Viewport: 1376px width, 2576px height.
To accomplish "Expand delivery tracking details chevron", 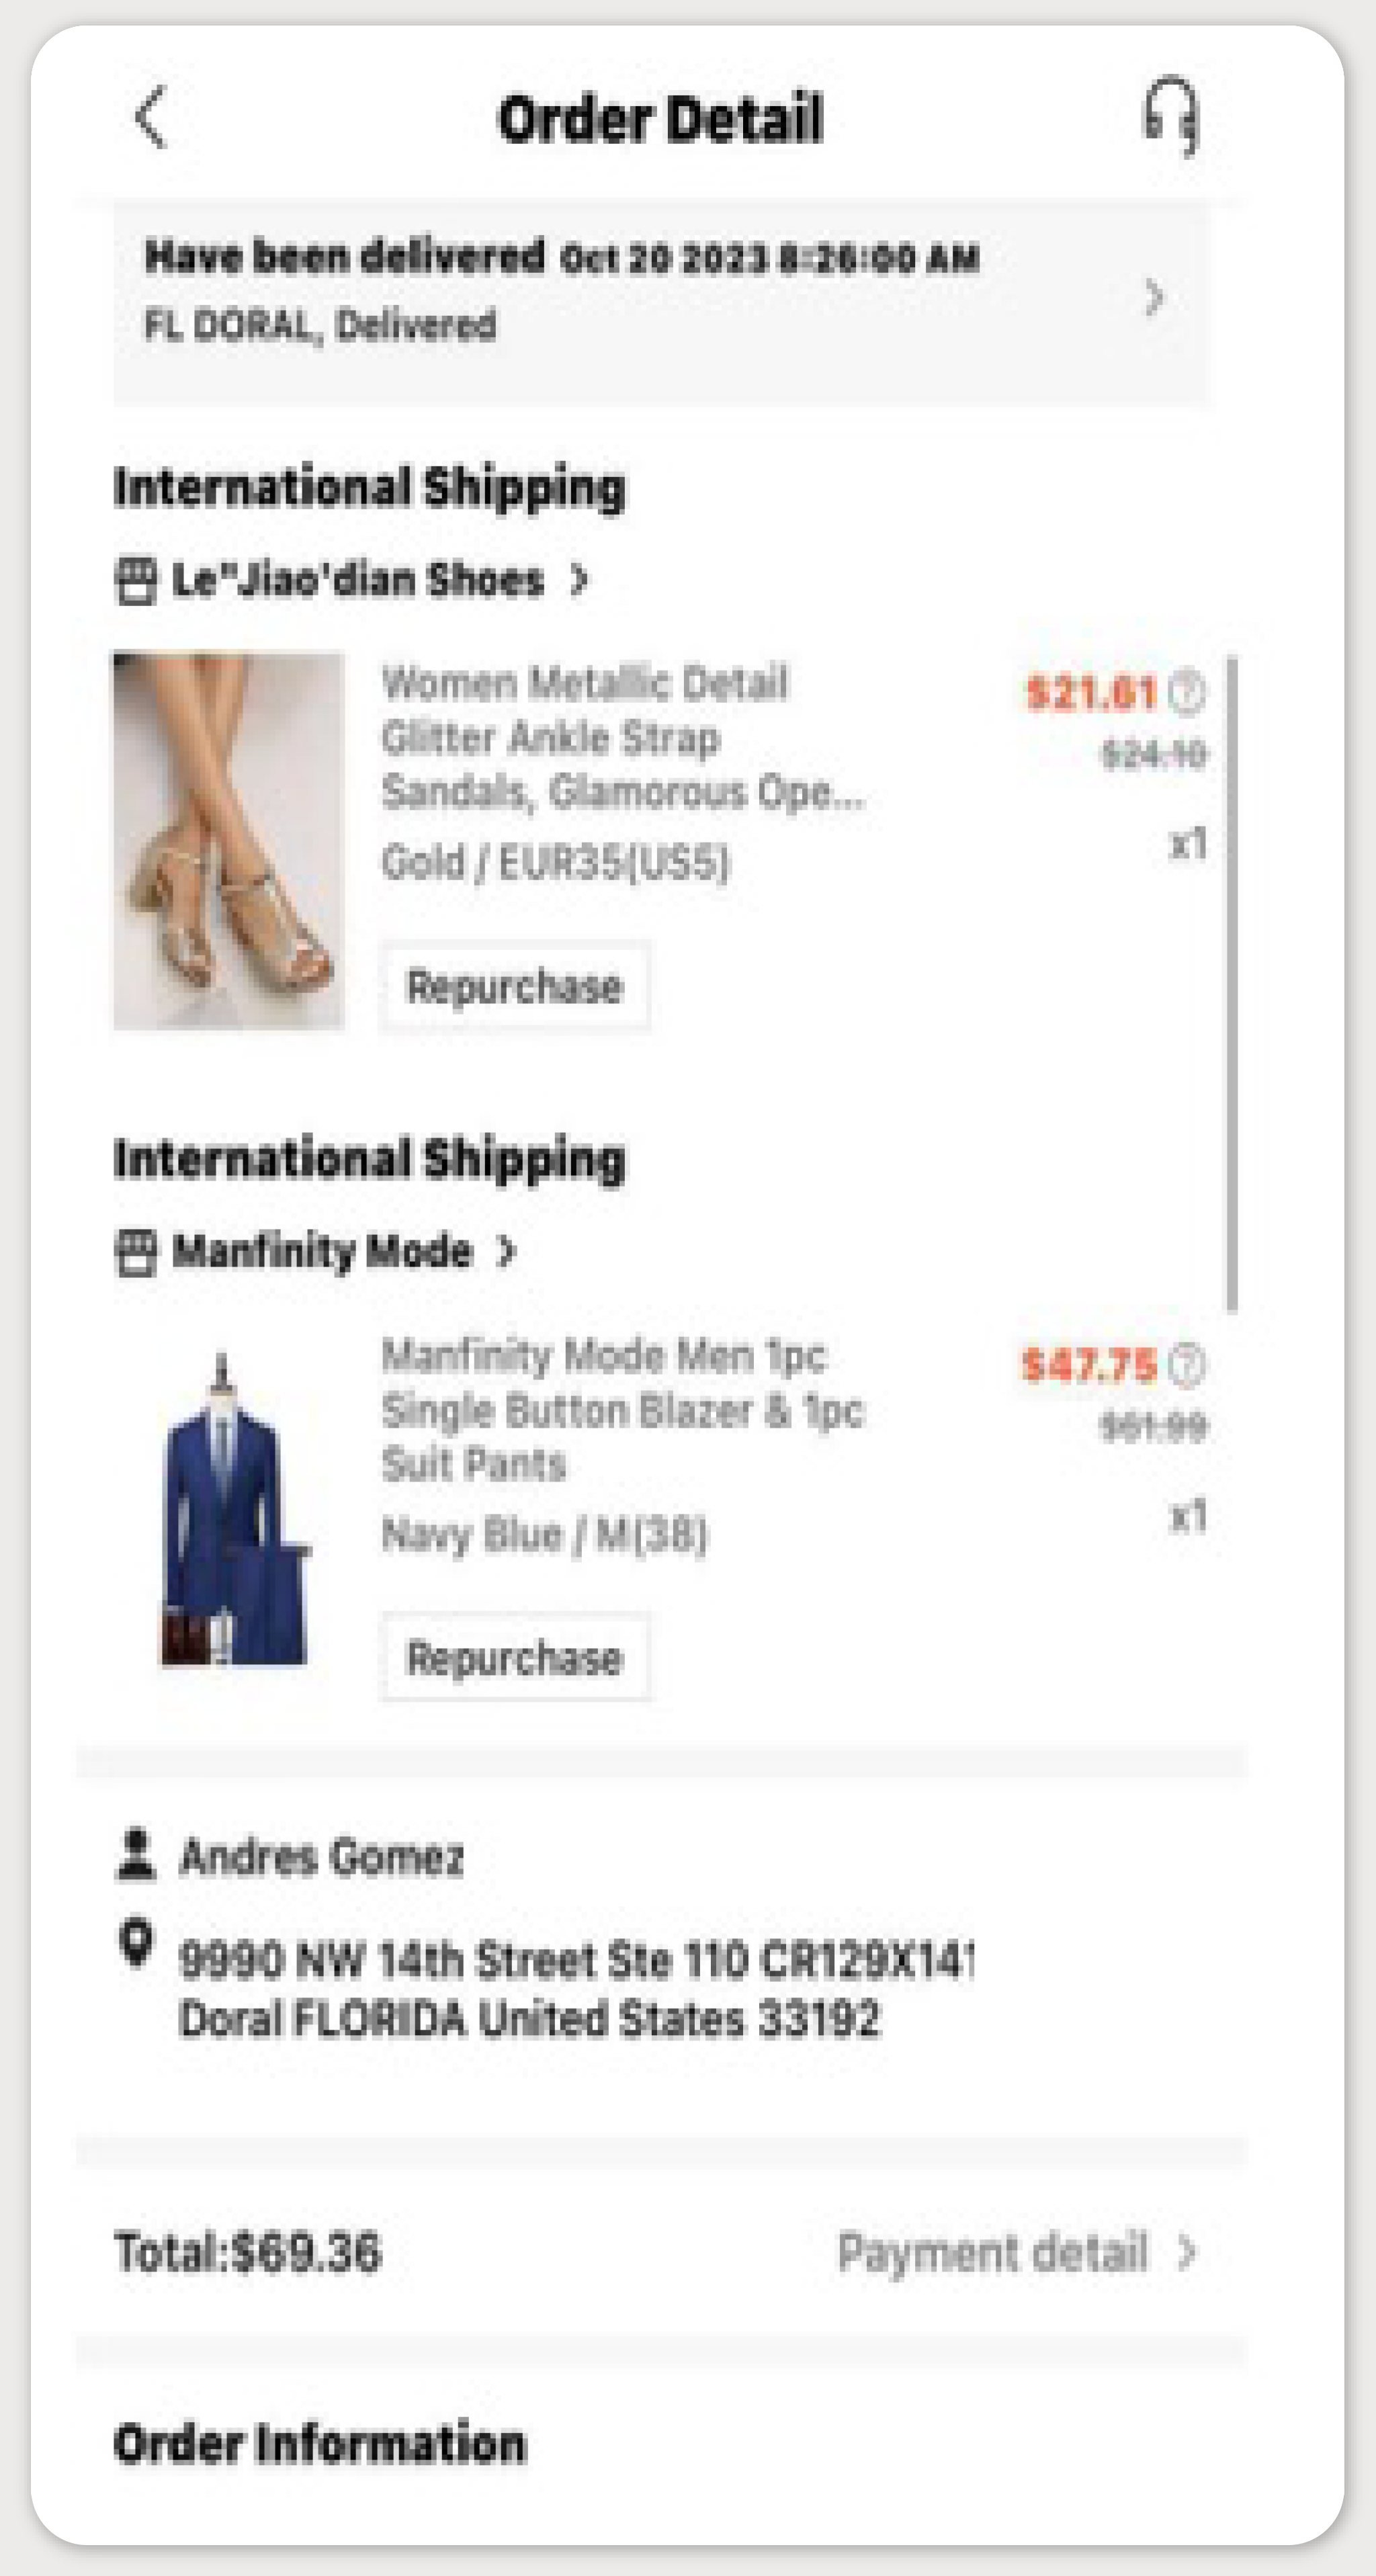I will click(x=1154, y=298).
